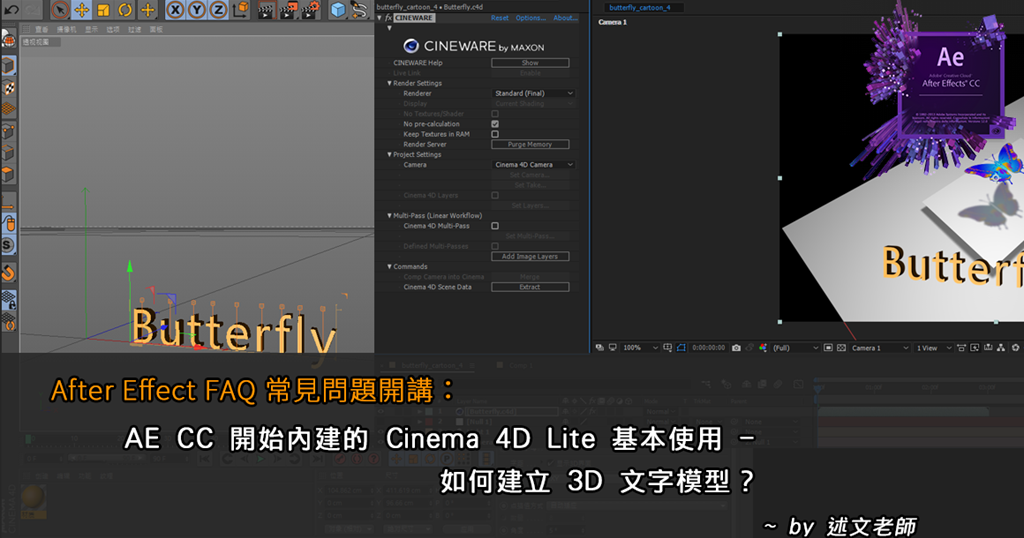
Task: Open the RGB channels color icon
Action: (762, 348)
